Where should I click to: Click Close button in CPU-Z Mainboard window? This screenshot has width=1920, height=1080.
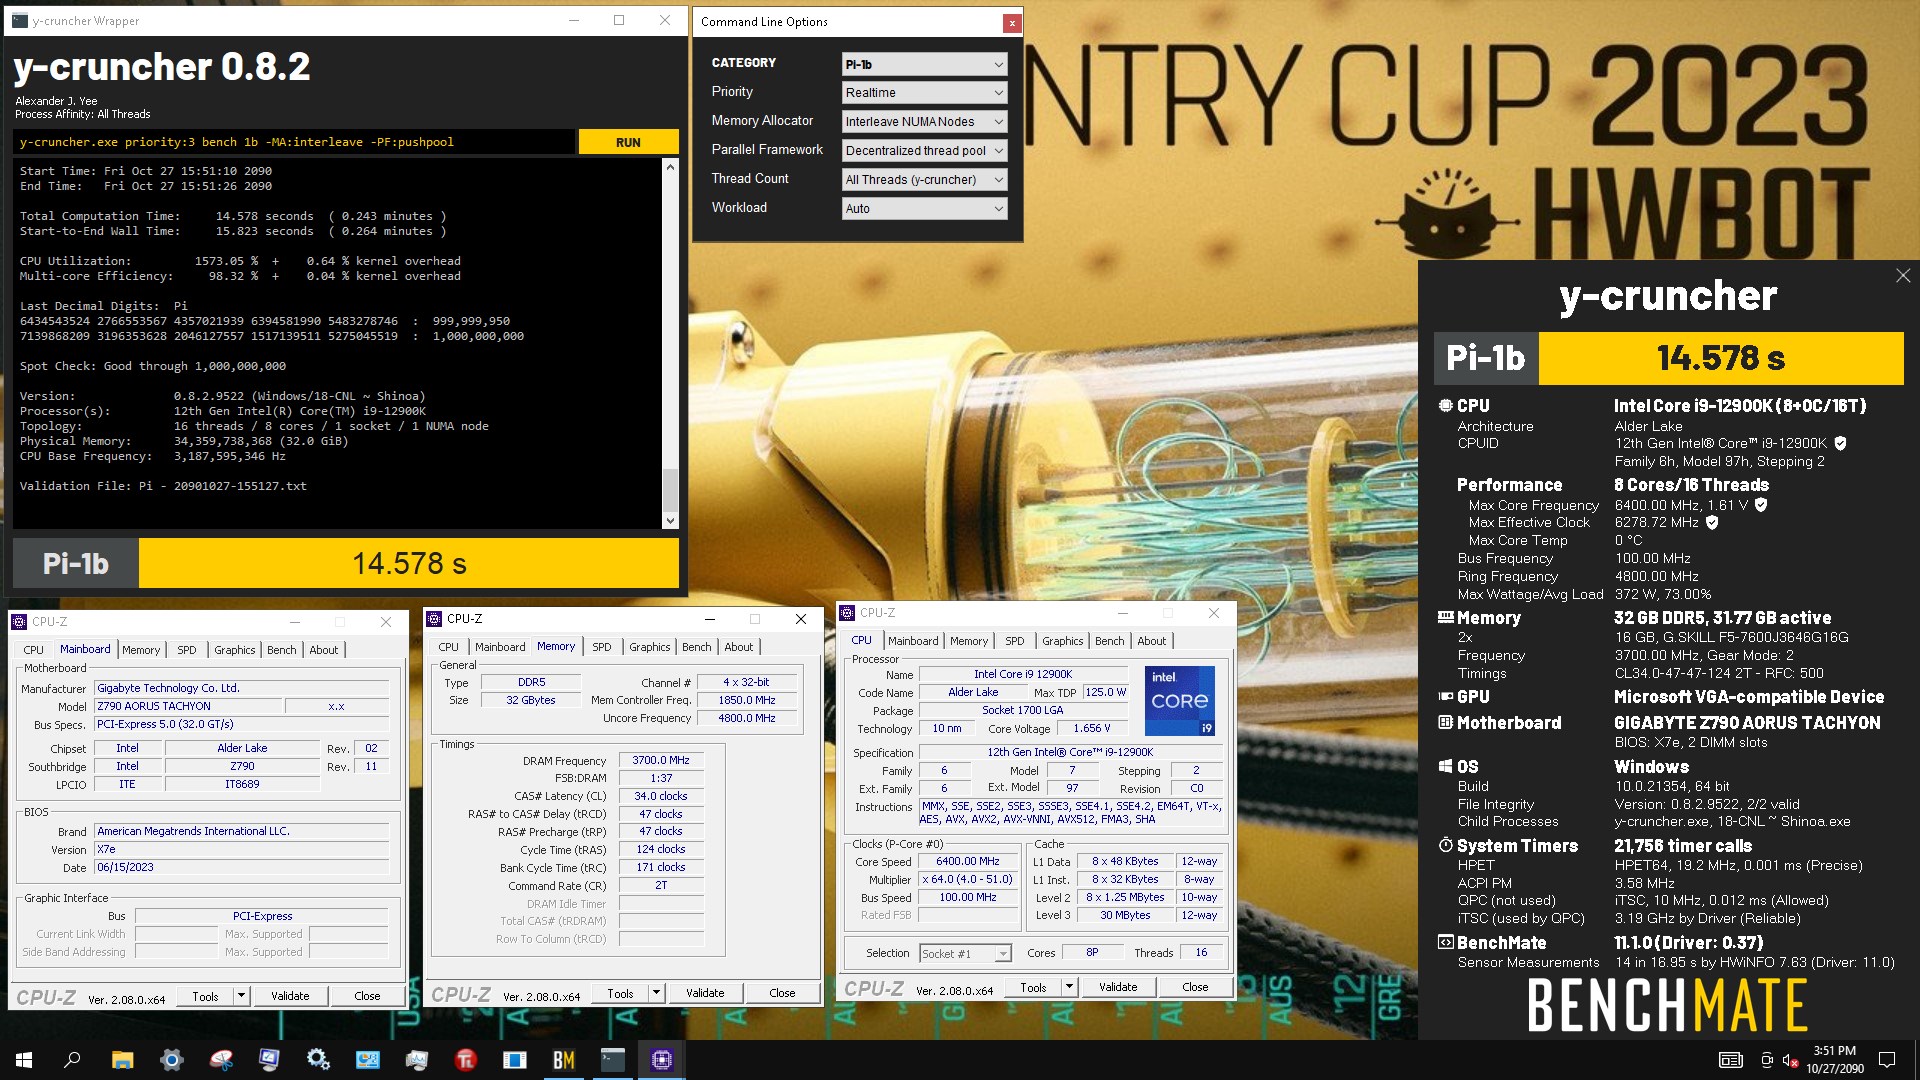367,996
